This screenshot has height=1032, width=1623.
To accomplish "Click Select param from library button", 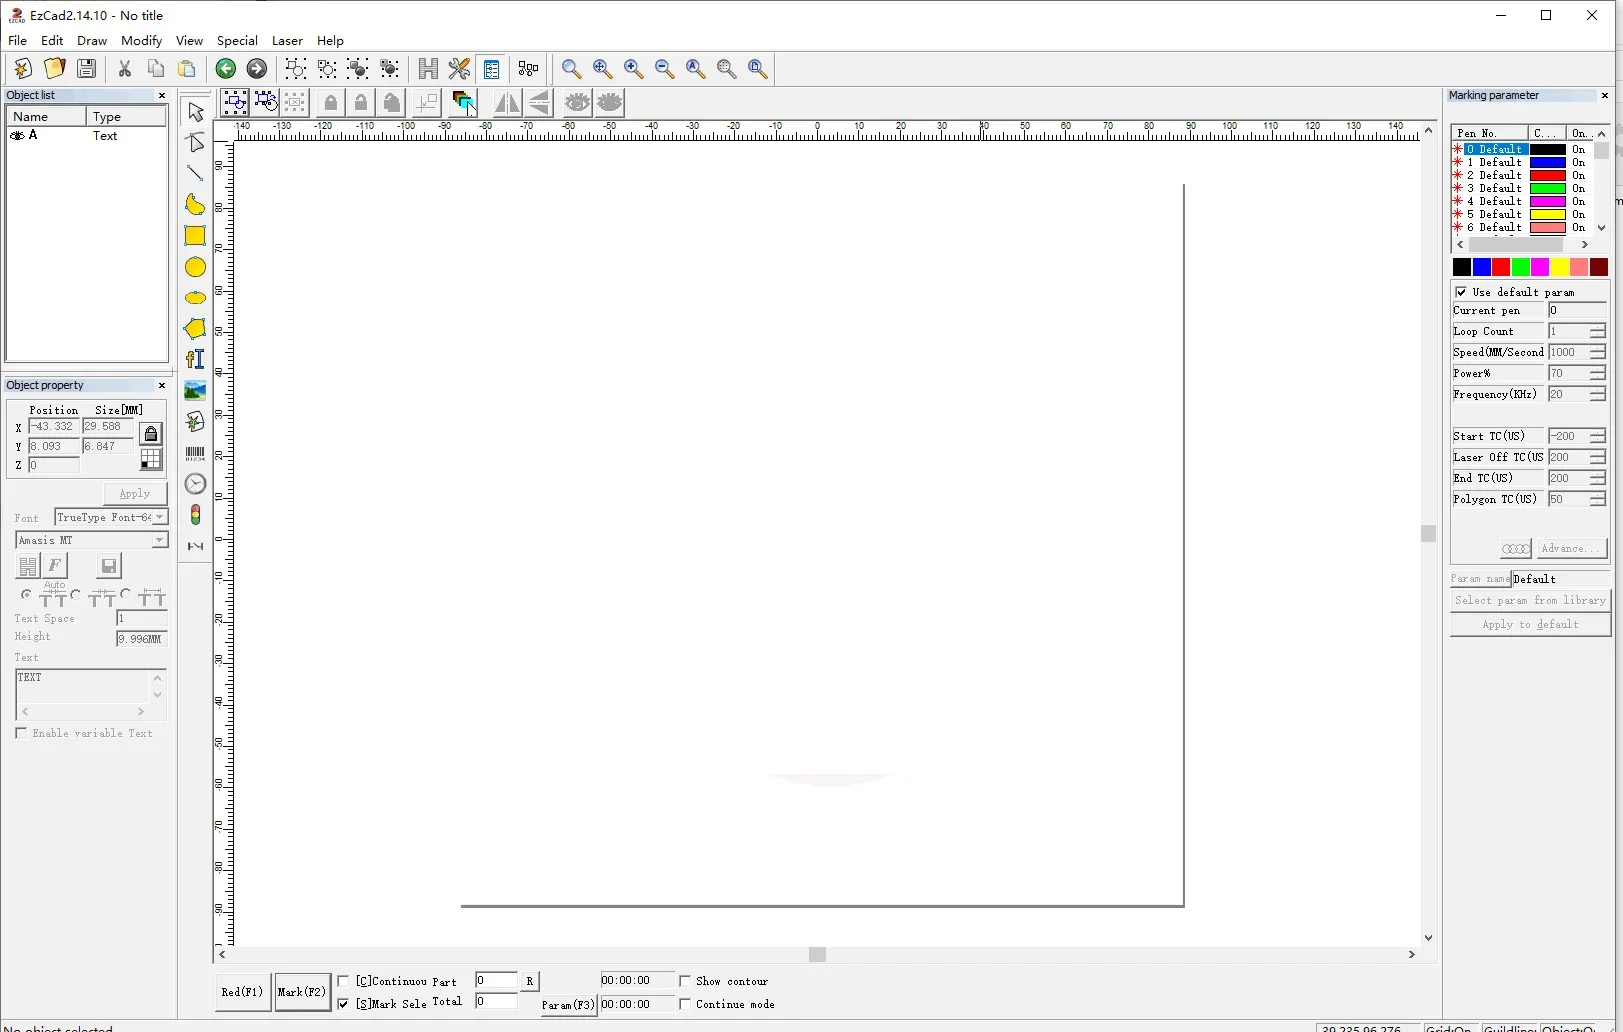I will (x=1530, y=600).
